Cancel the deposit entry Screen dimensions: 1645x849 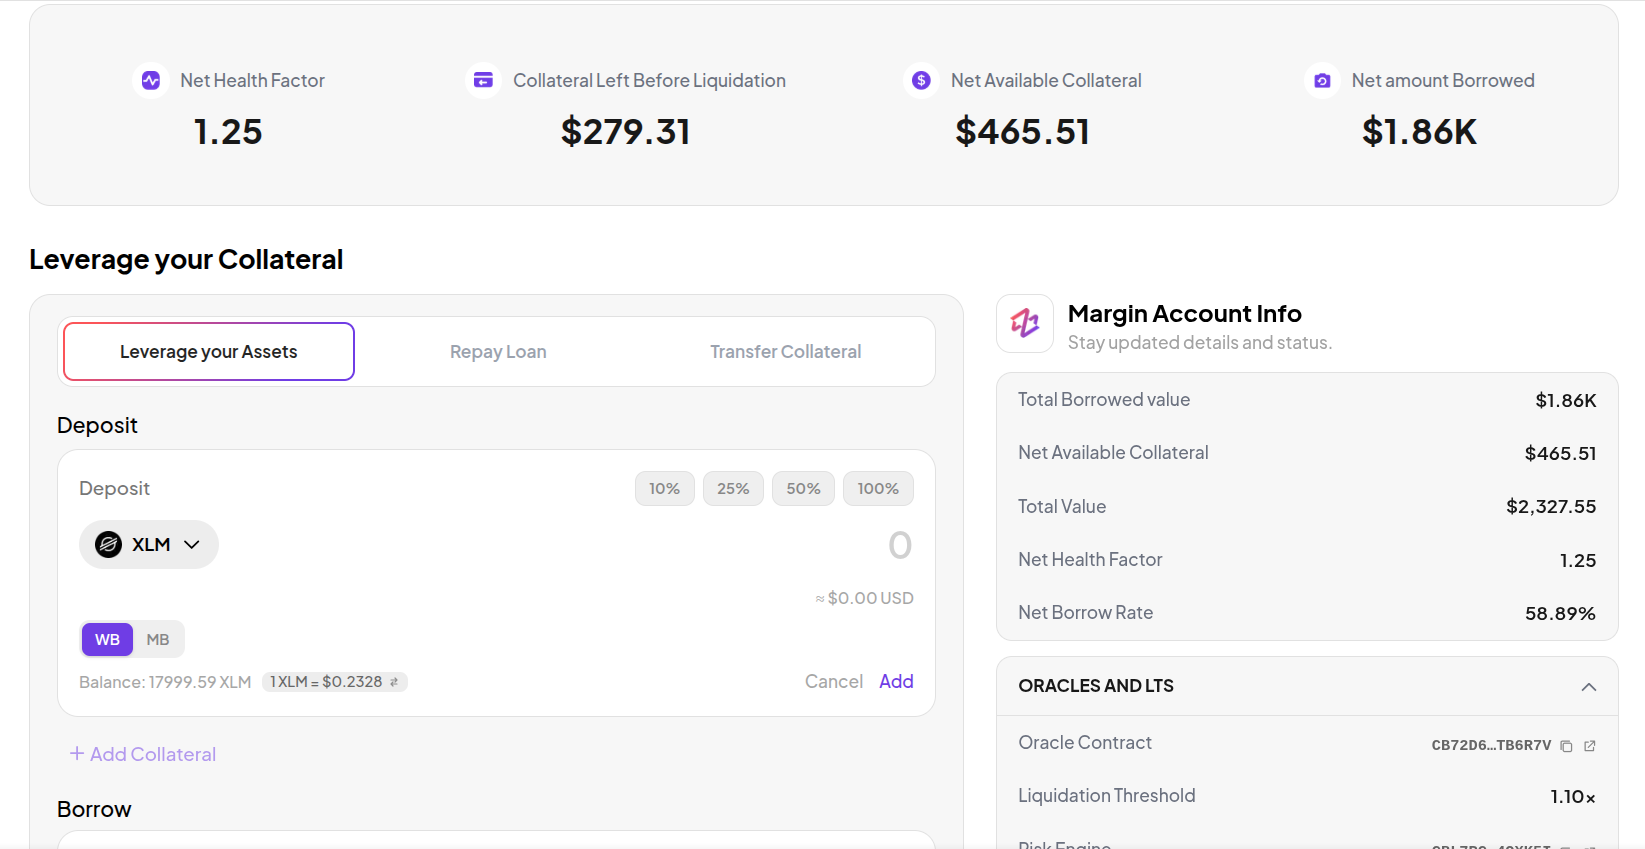click(834, 682)
